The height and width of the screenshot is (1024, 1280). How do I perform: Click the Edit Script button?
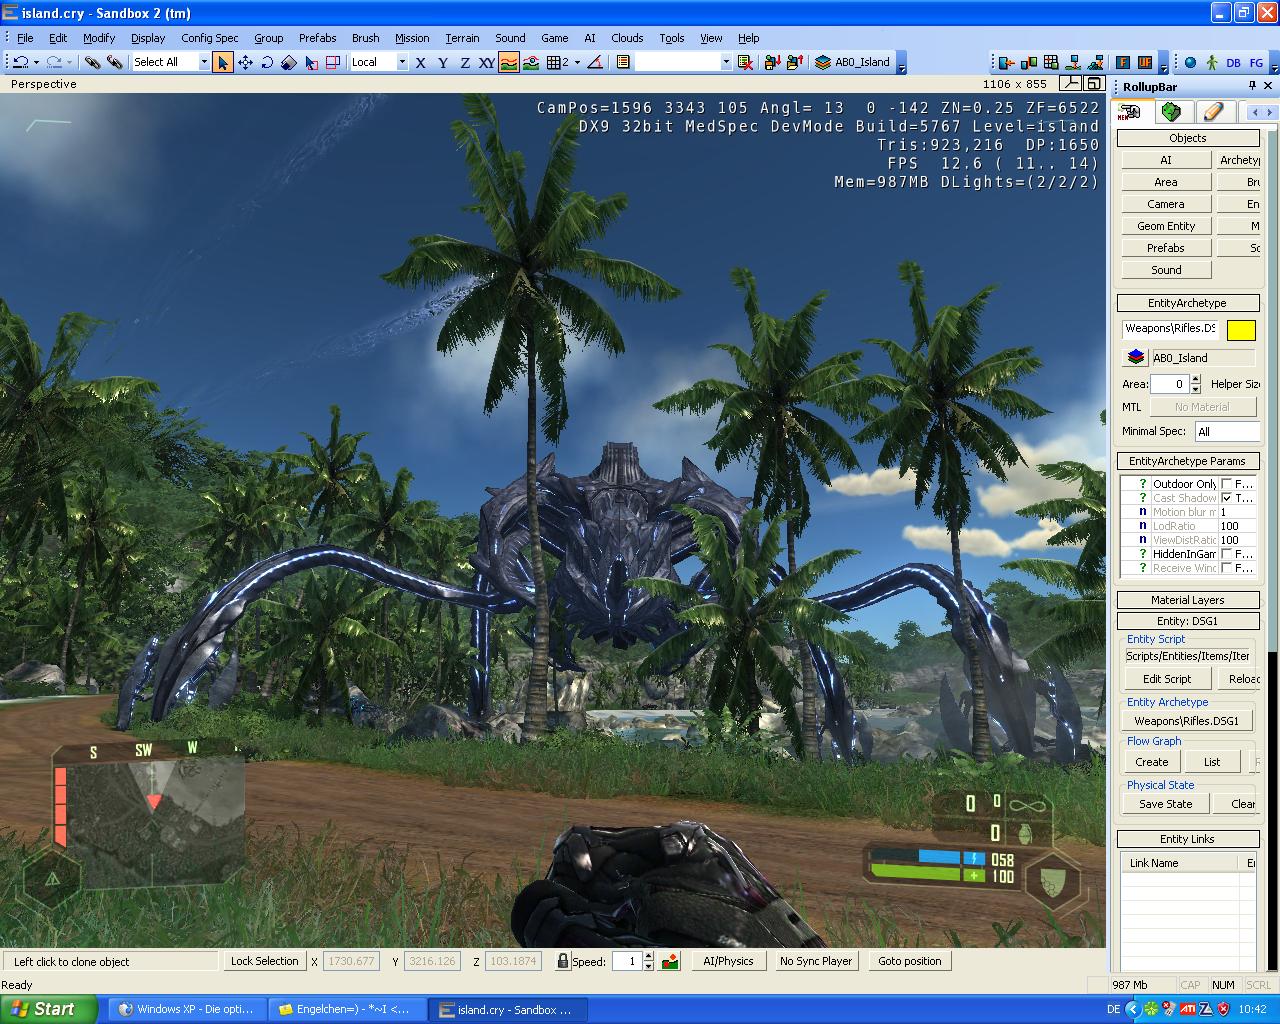pos(1167,679)
